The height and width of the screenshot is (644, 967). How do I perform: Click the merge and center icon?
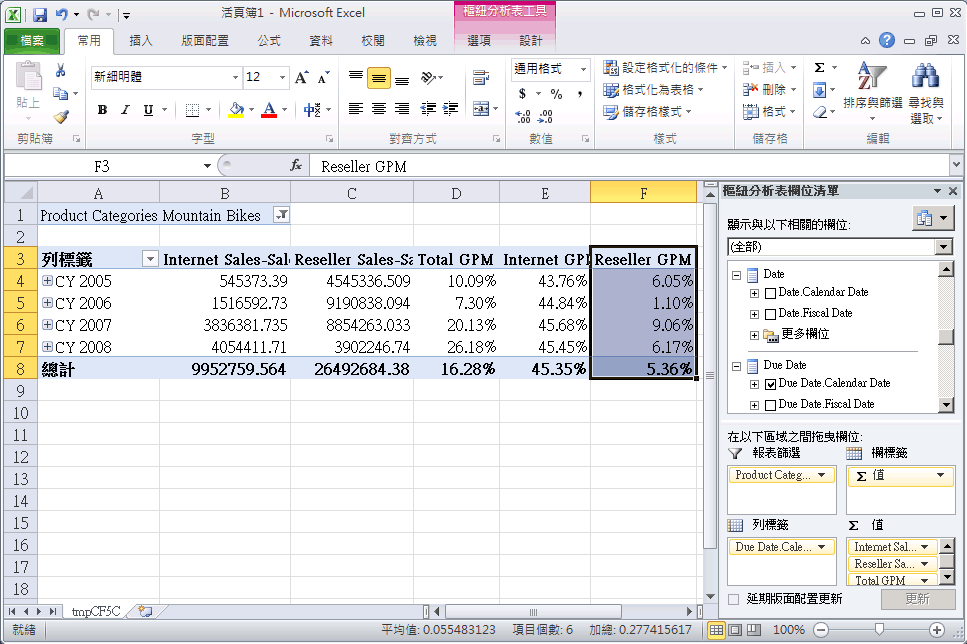[x=482, y=109]
